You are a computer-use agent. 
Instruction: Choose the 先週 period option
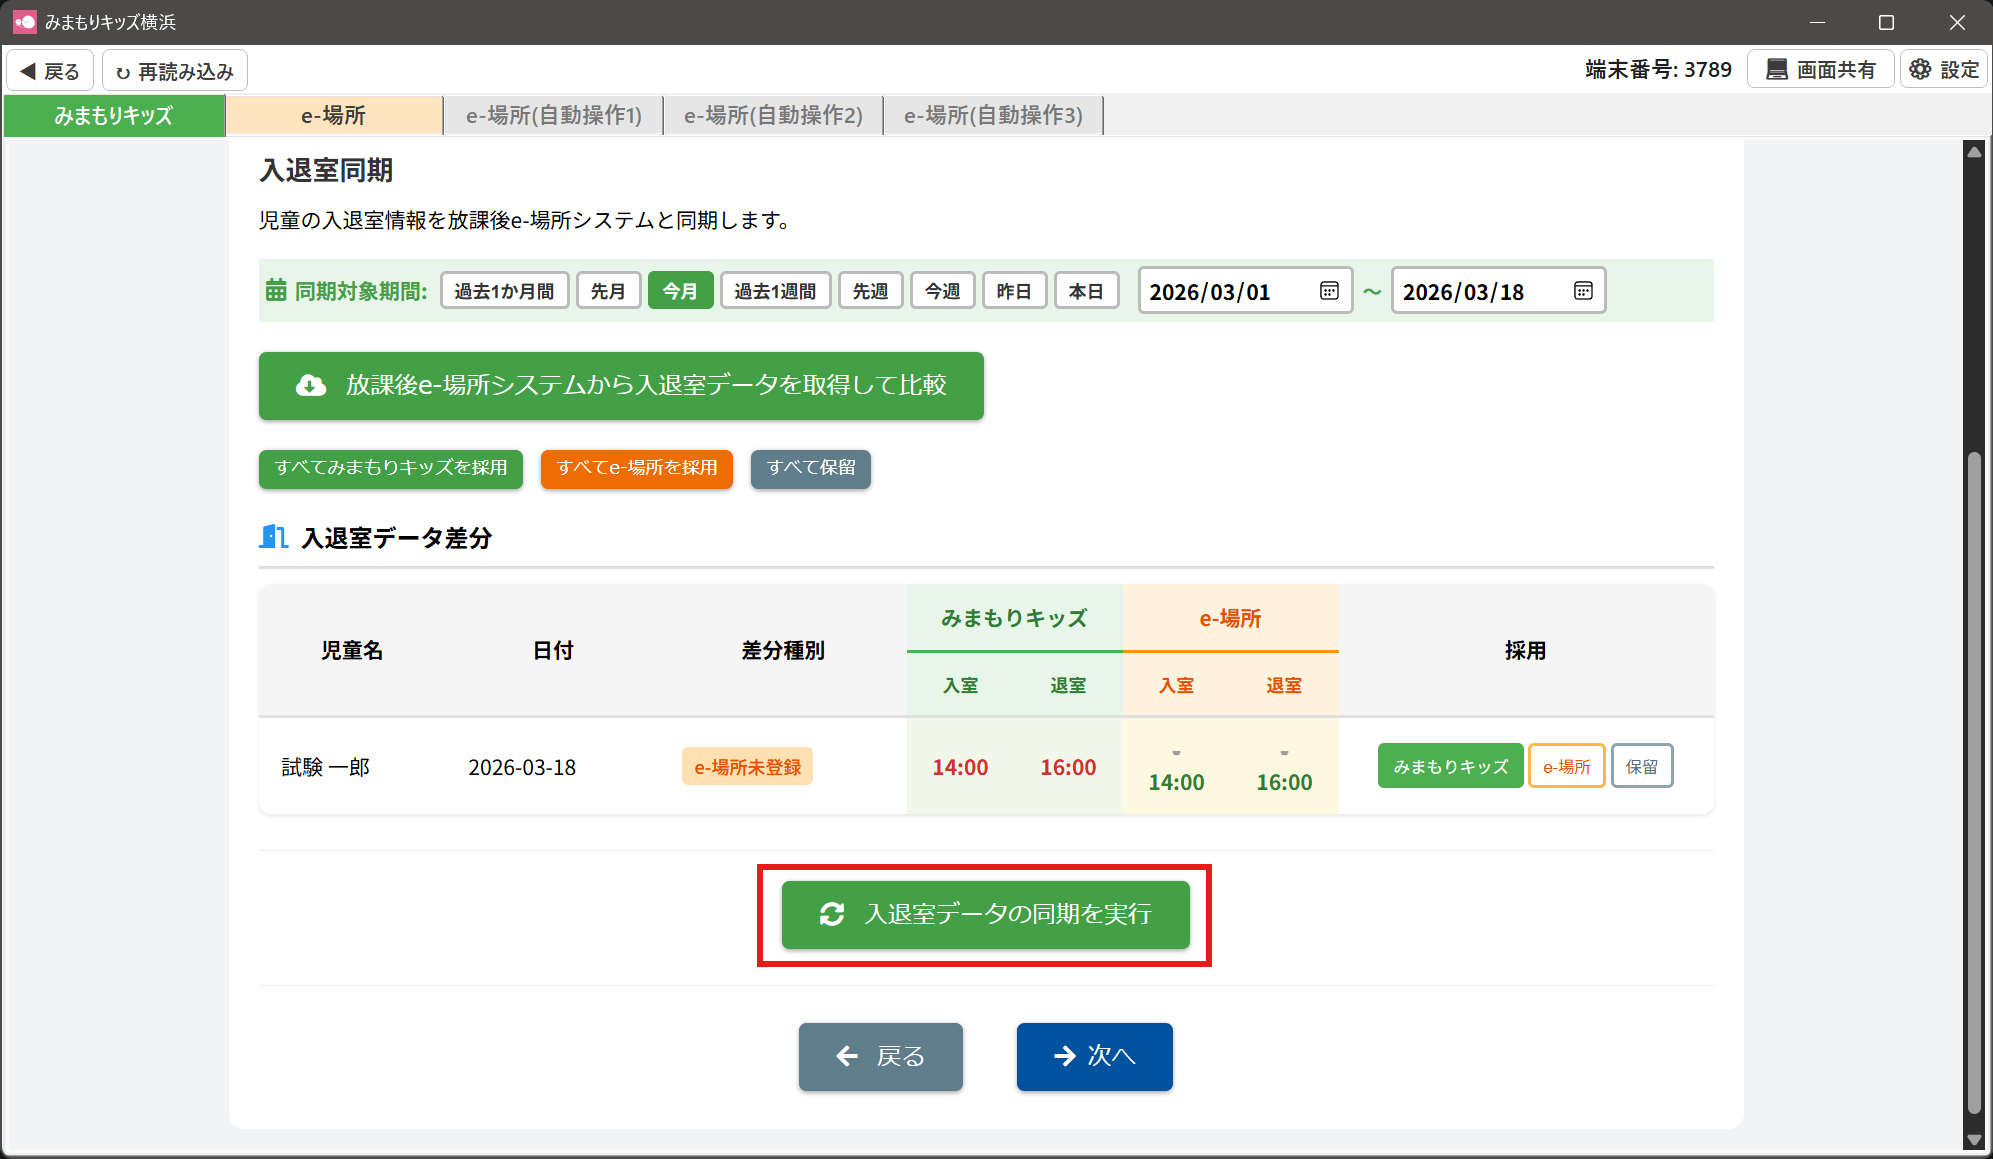[870, 291]
